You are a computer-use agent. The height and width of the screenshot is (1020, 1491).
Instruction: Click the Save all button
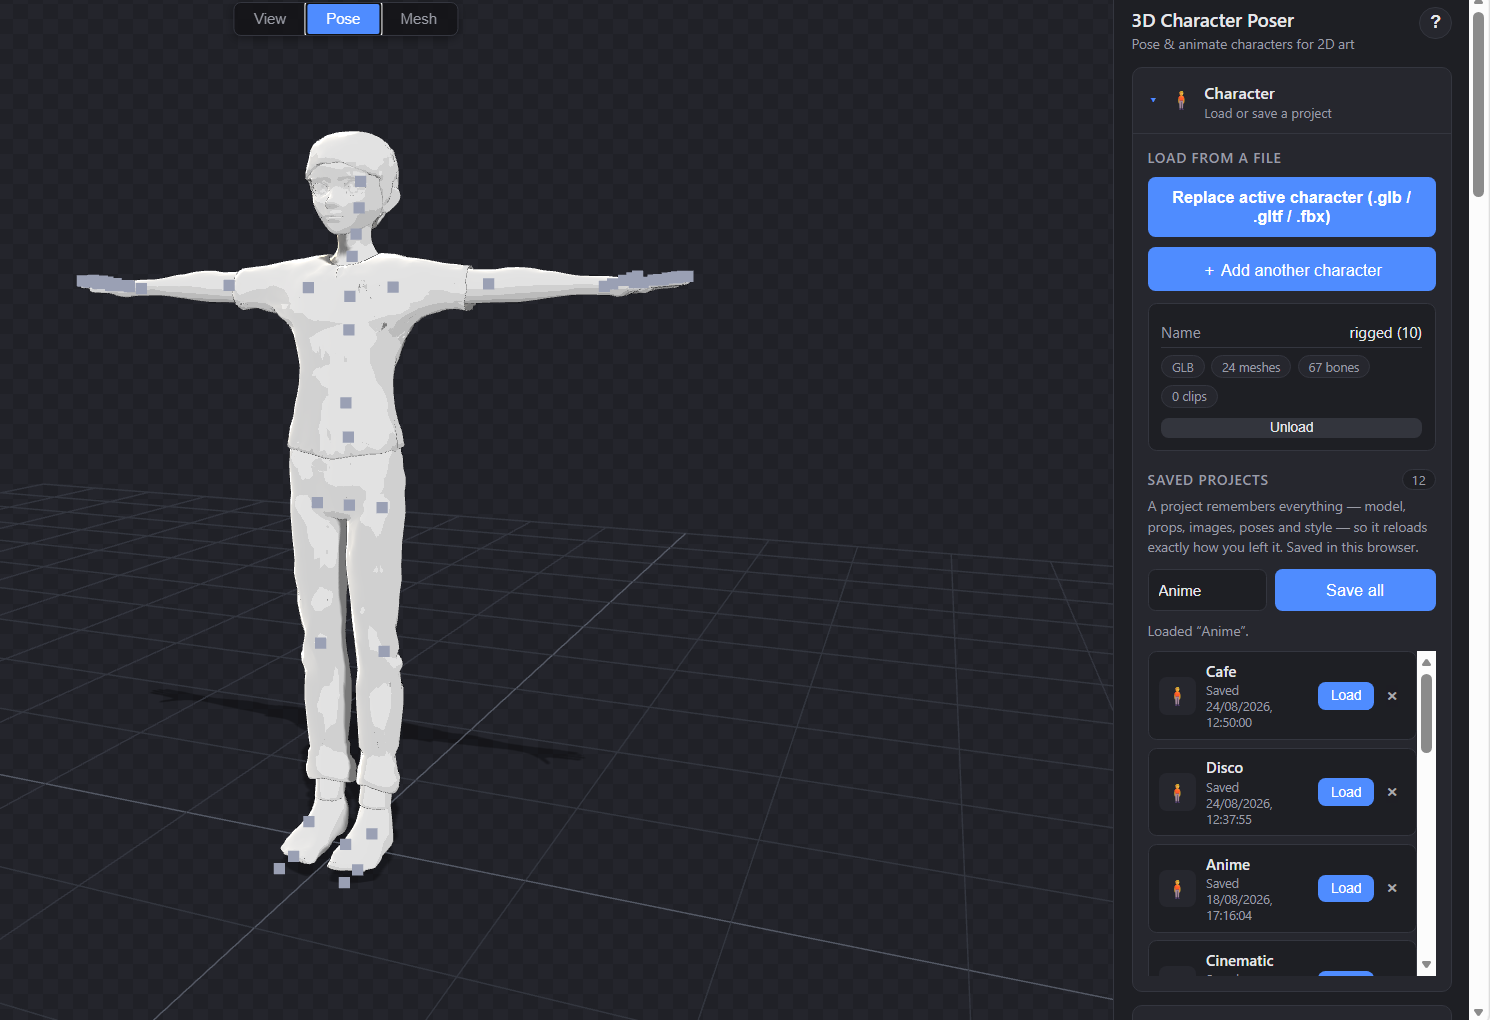click(1355, 590)
